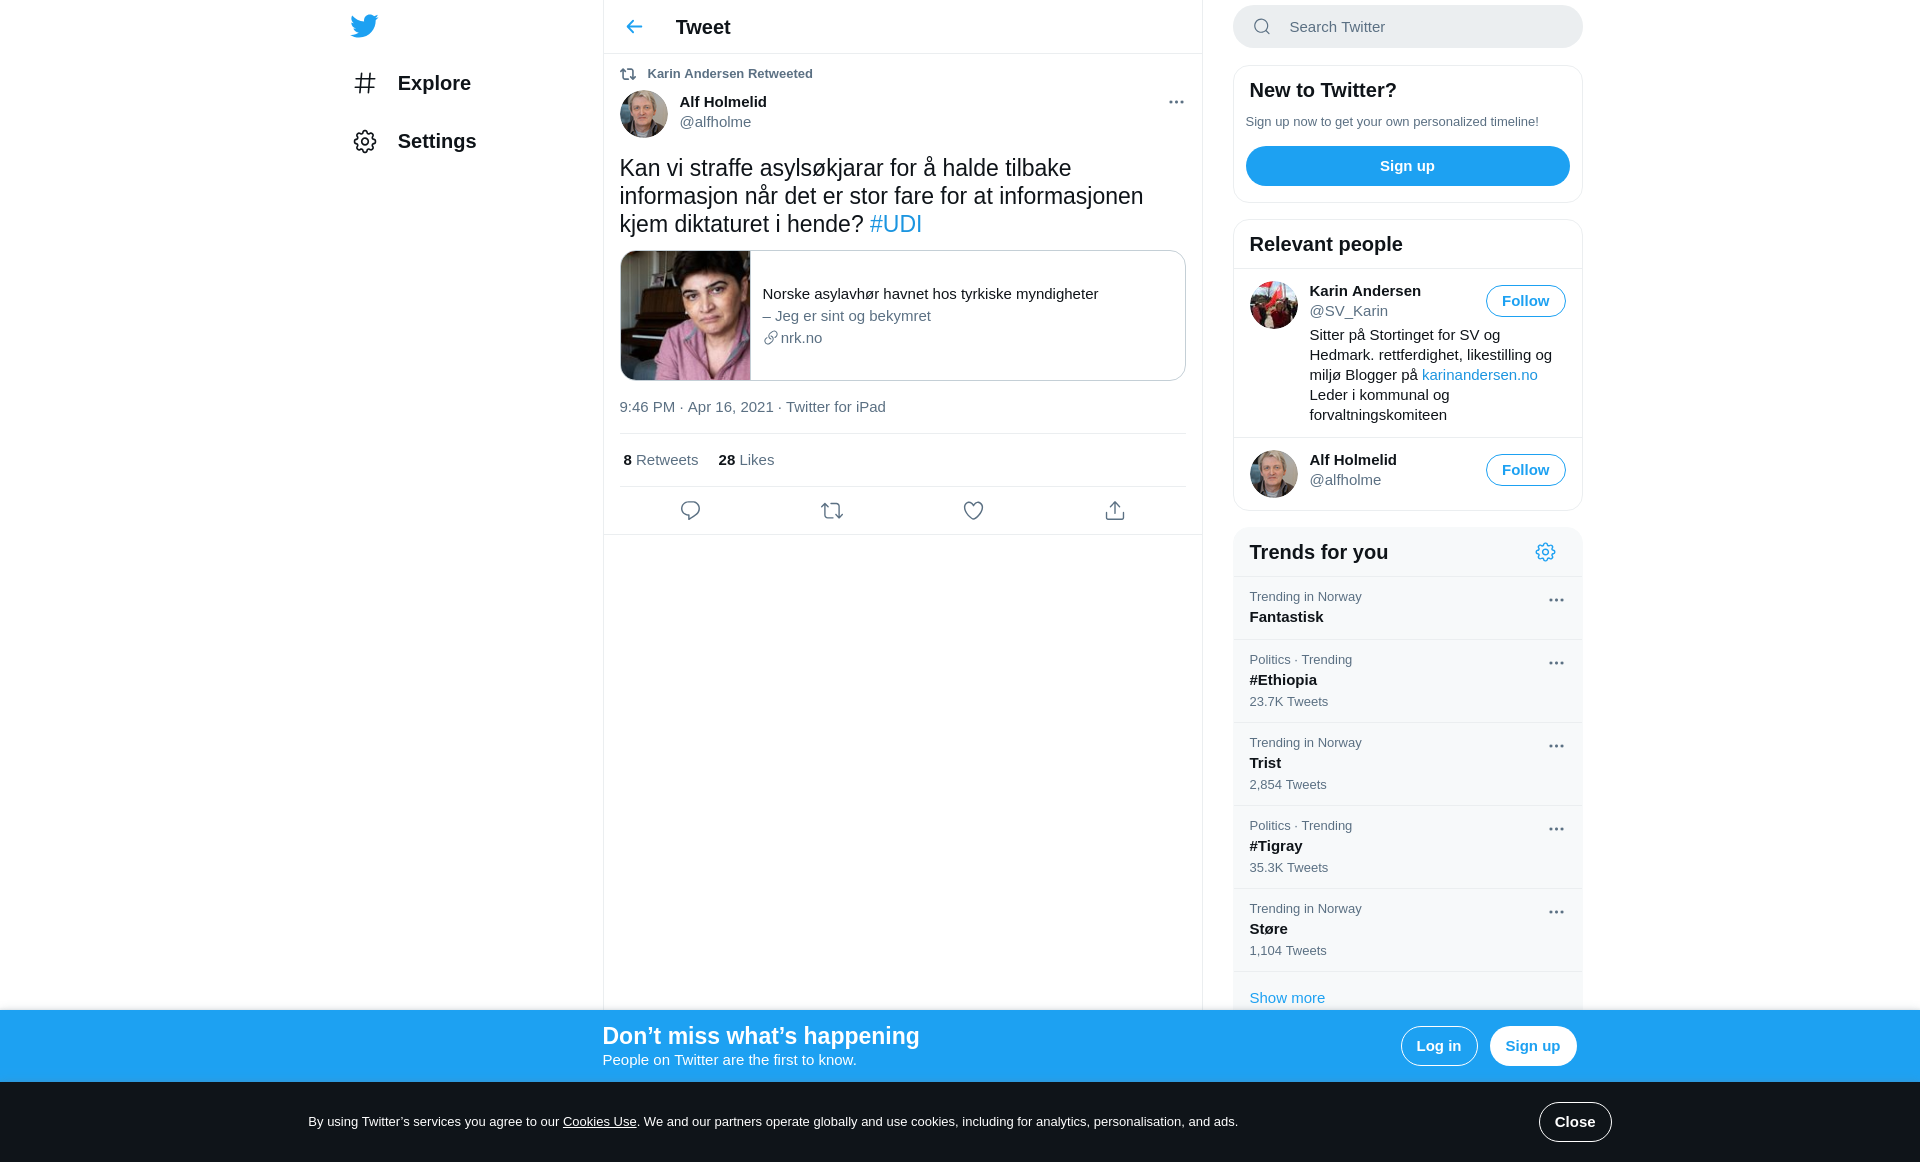Open more options for Støre trend
Screen dimensions: 1920x1162
pyautogui.click(x=1556, y=912)
